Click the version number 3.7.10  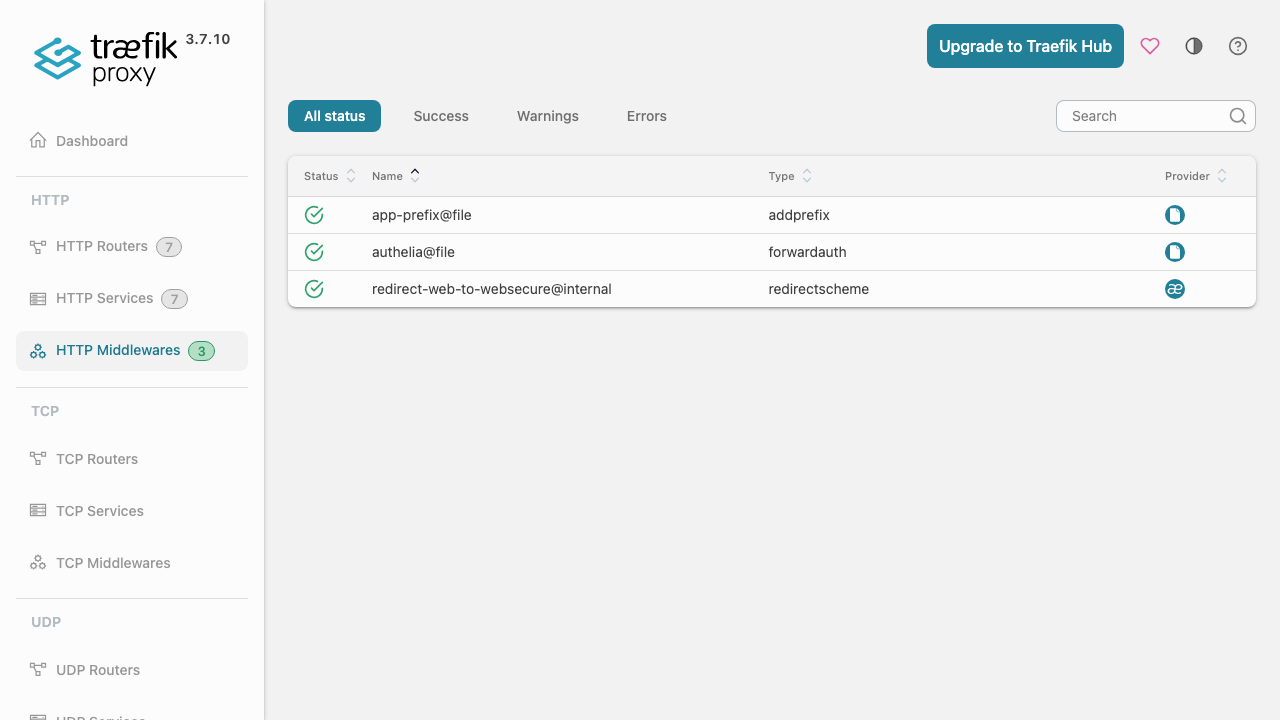(208, 39)
